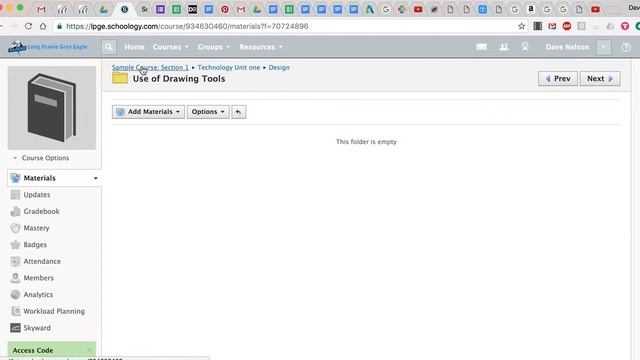Switch to the Amazon browser tab

531,9
